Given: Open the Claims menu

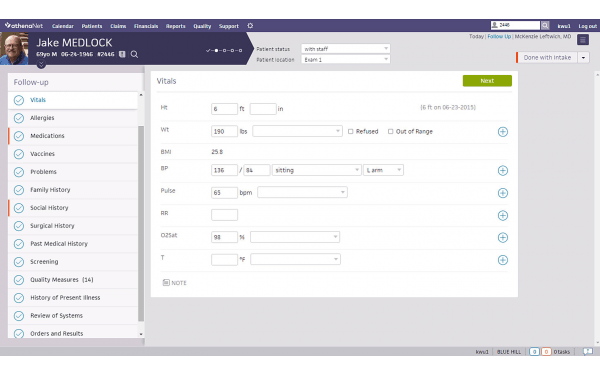Looking at the screenshot, I should (x=118, y=26).
